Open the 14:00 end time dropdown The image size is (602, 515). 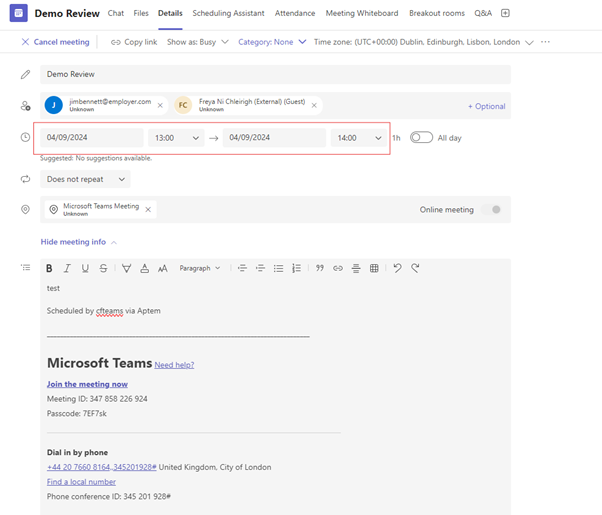pos(359,138)
